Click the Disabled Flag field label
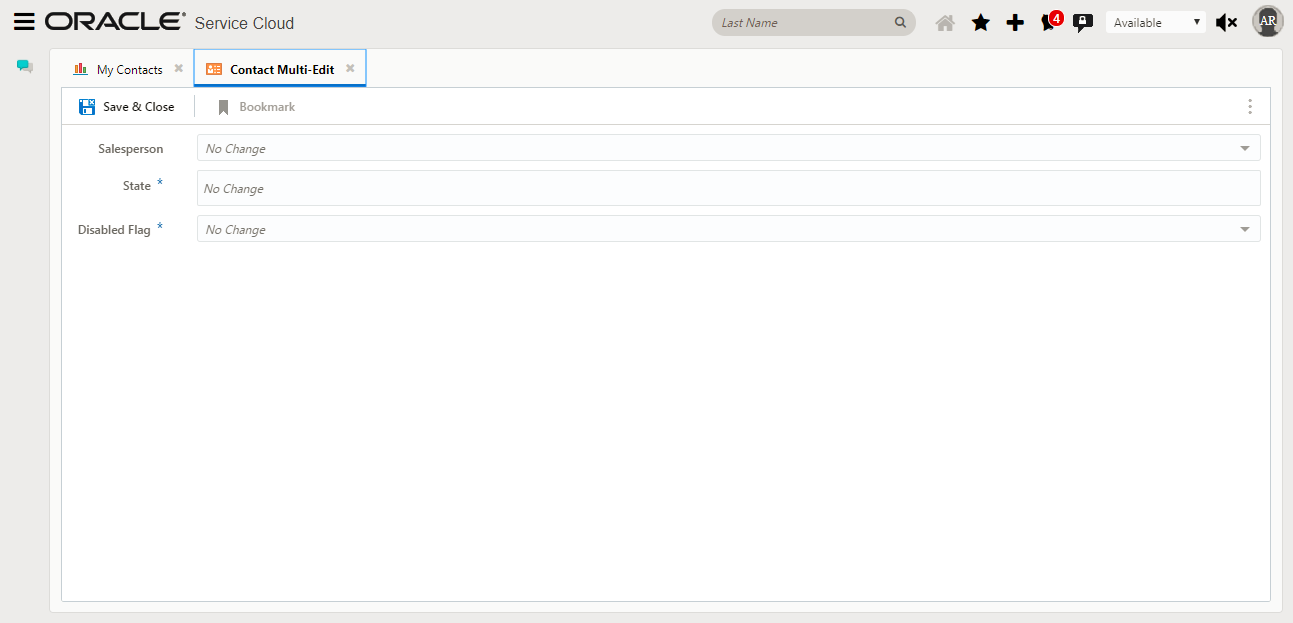 114,229
